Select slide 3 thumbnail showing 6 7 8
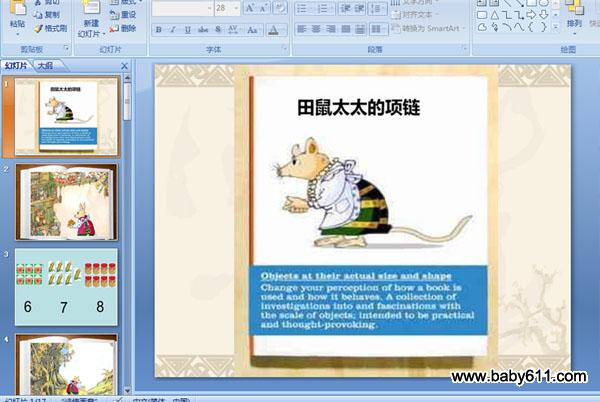The image size is (600, 402). [x=66, y=287]
